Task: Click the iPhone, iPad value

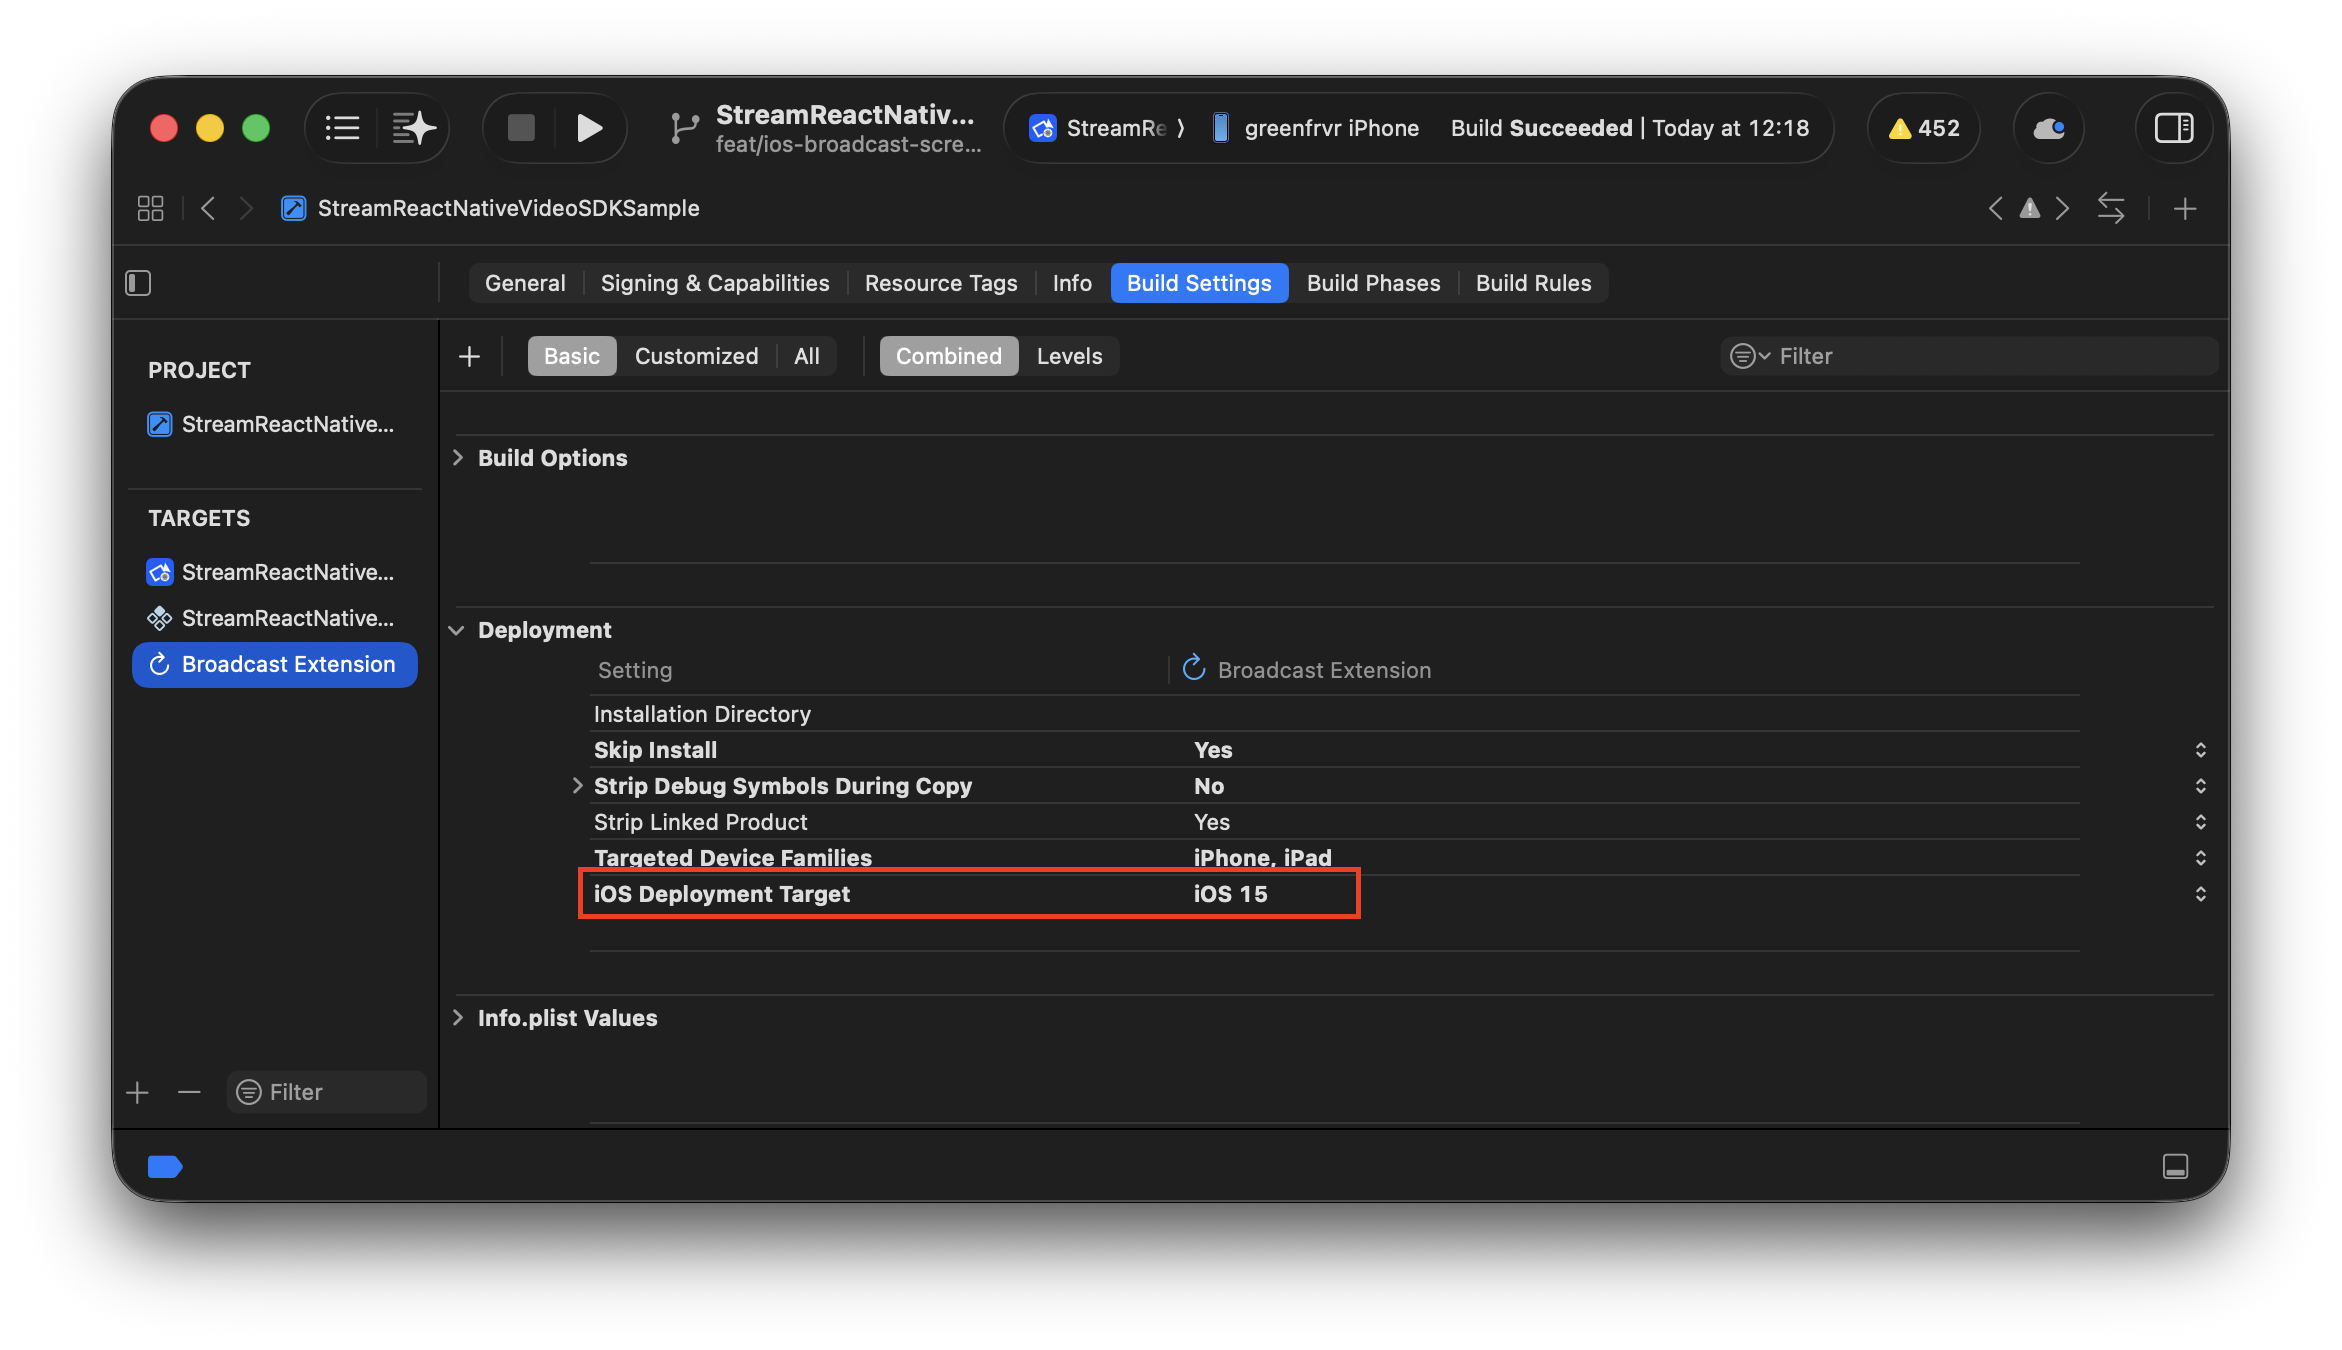Action: pyautogui.click(x=1262, y=858)
